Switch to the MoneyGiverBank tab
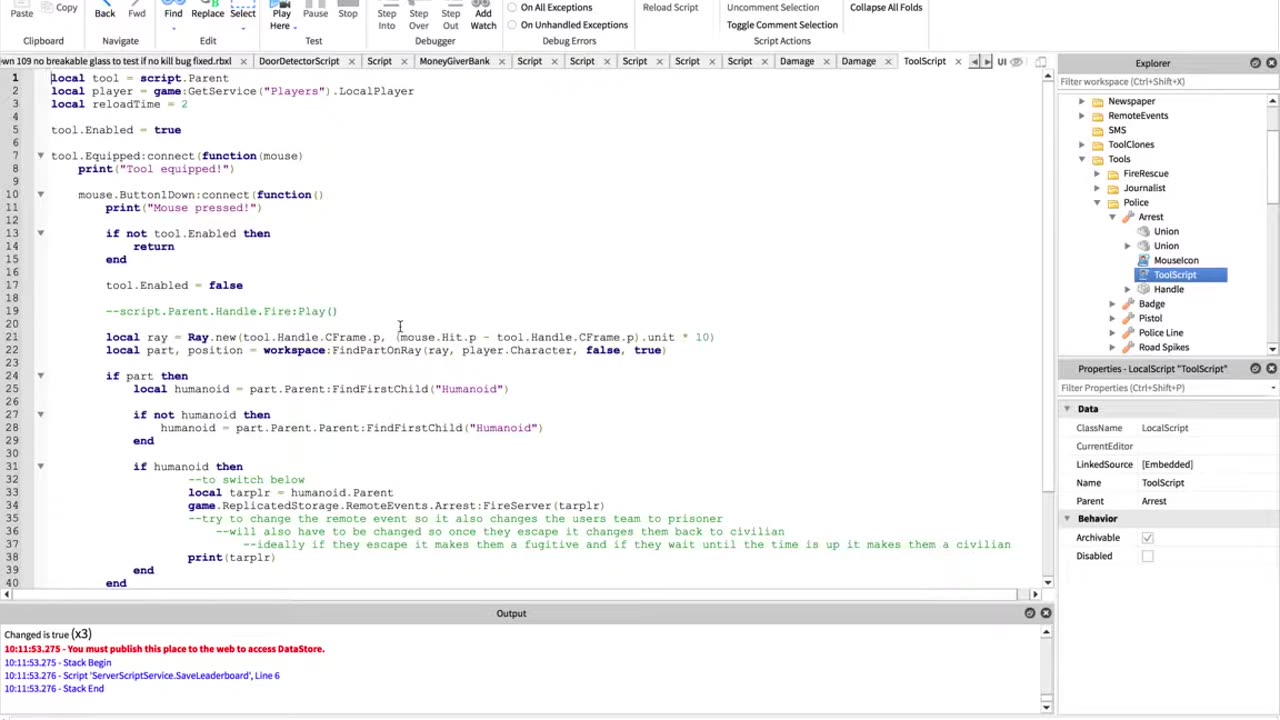 pos(455,62)
